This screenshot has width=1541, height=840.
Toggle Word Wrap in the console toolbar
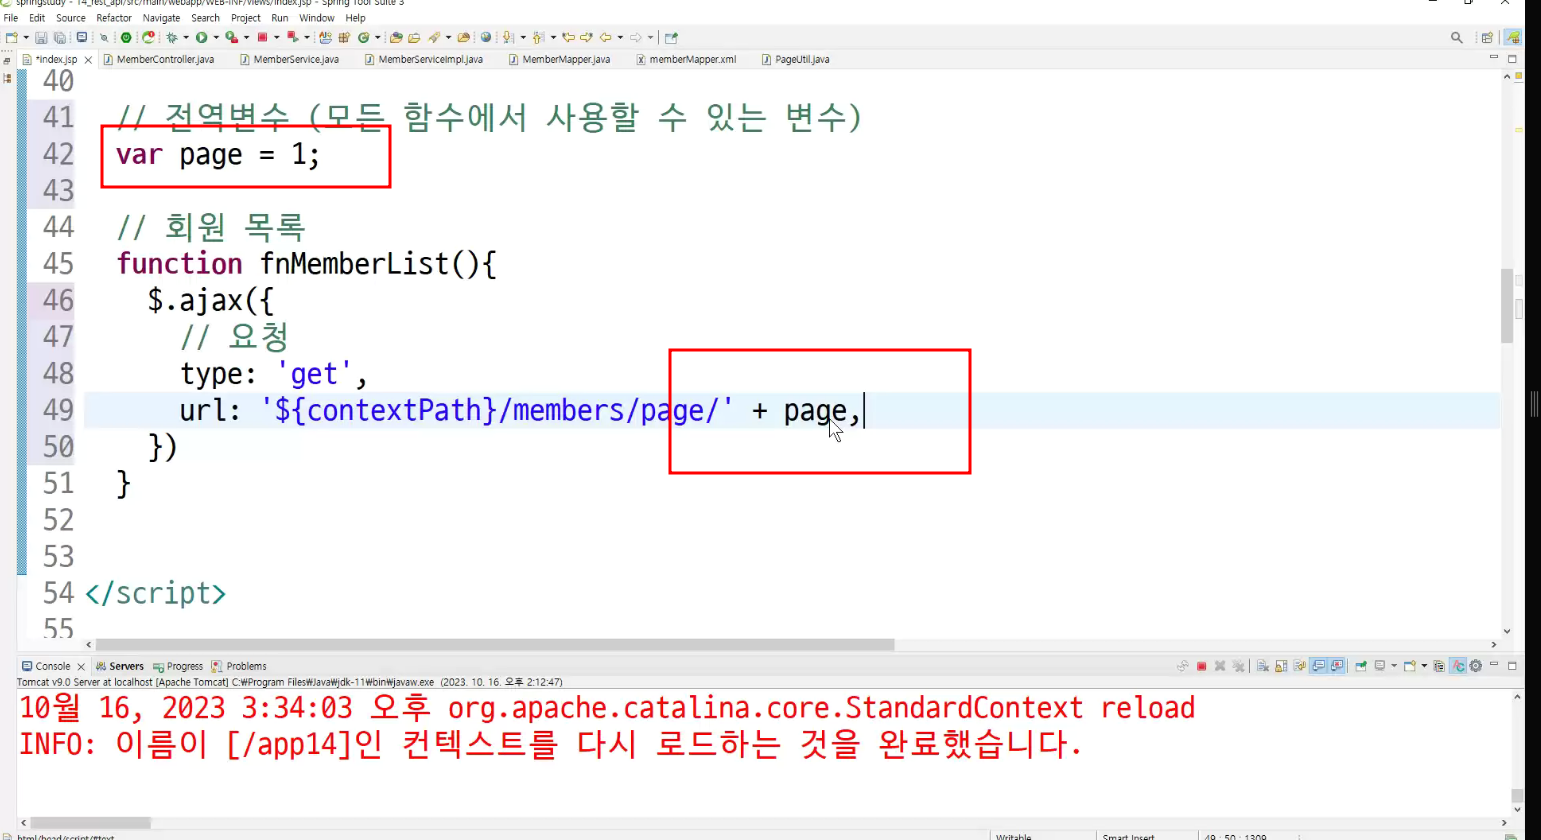1300,666
